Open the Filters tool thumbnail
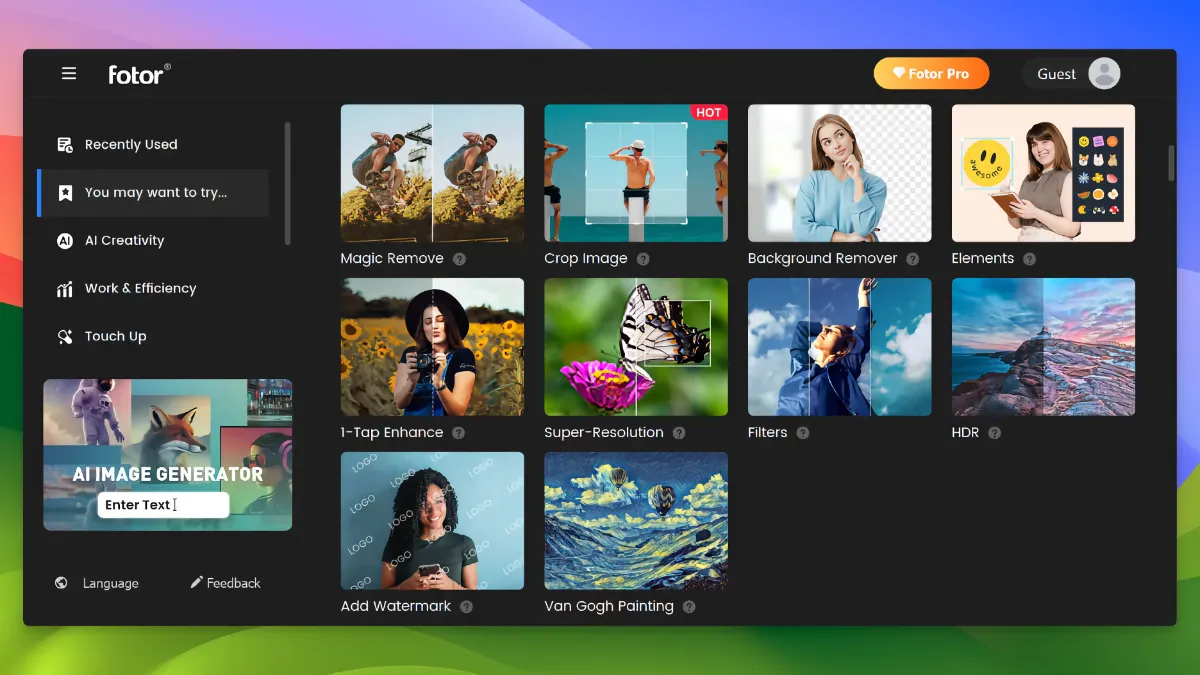The image size is (1200, 675). click(839, 346)
